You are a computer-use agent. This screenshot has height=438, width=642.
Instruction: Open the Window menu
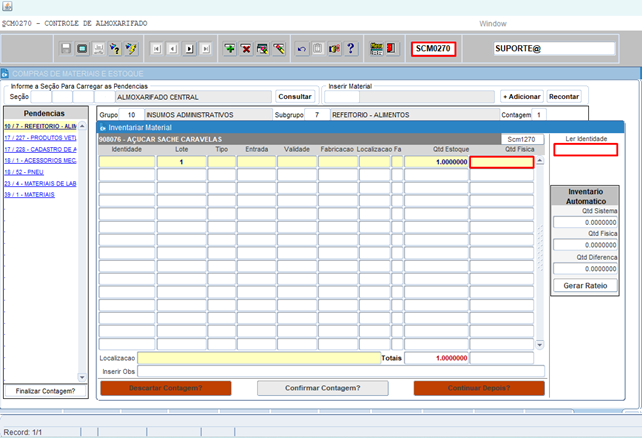[493, 24]
